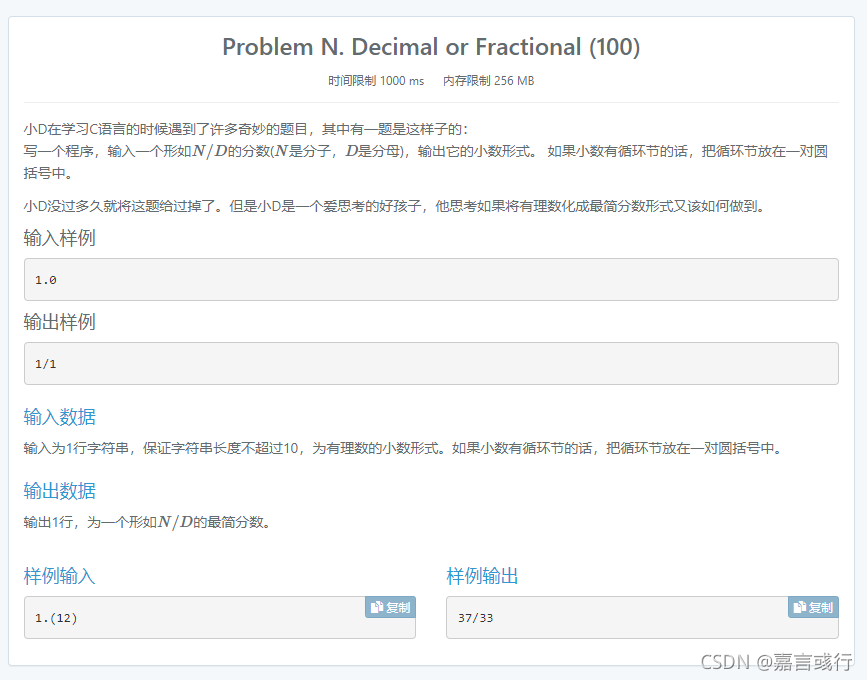Screen dimensions: 867x680
Task: Copy the sample output 37/33
Action: tap(813, 607)
